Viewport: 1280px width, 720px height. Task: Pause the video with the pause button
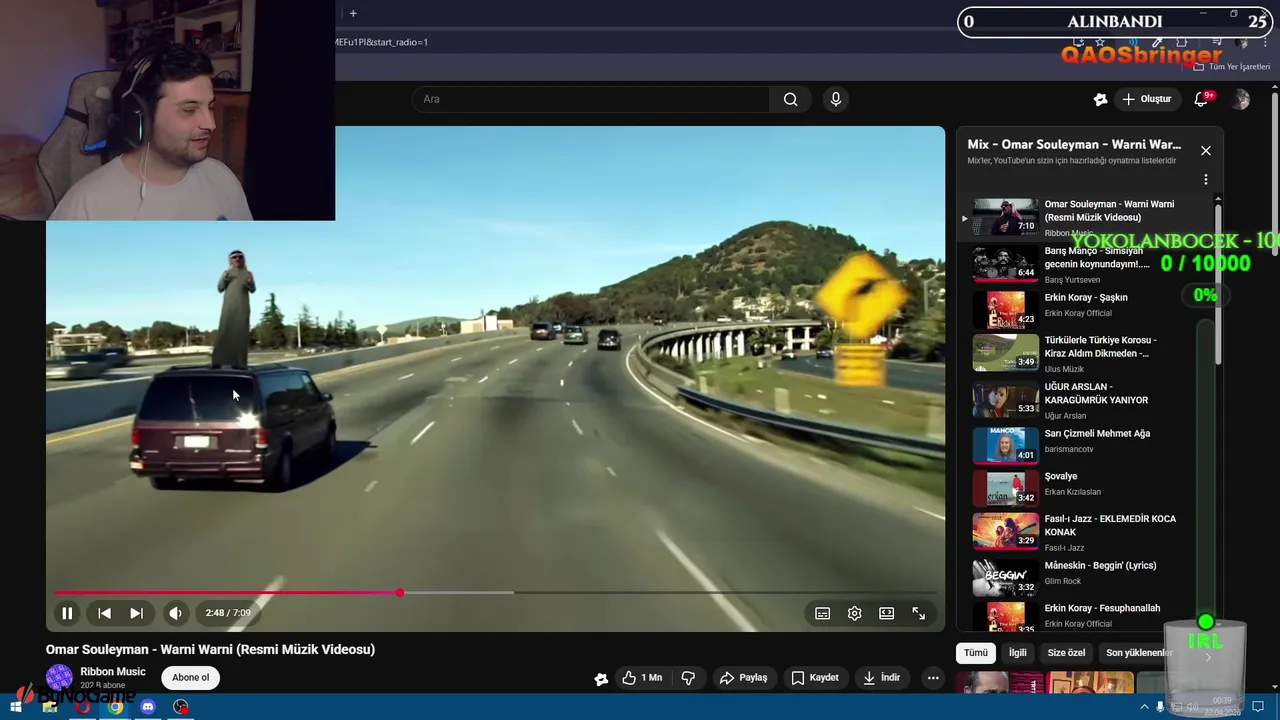(67, 613)
